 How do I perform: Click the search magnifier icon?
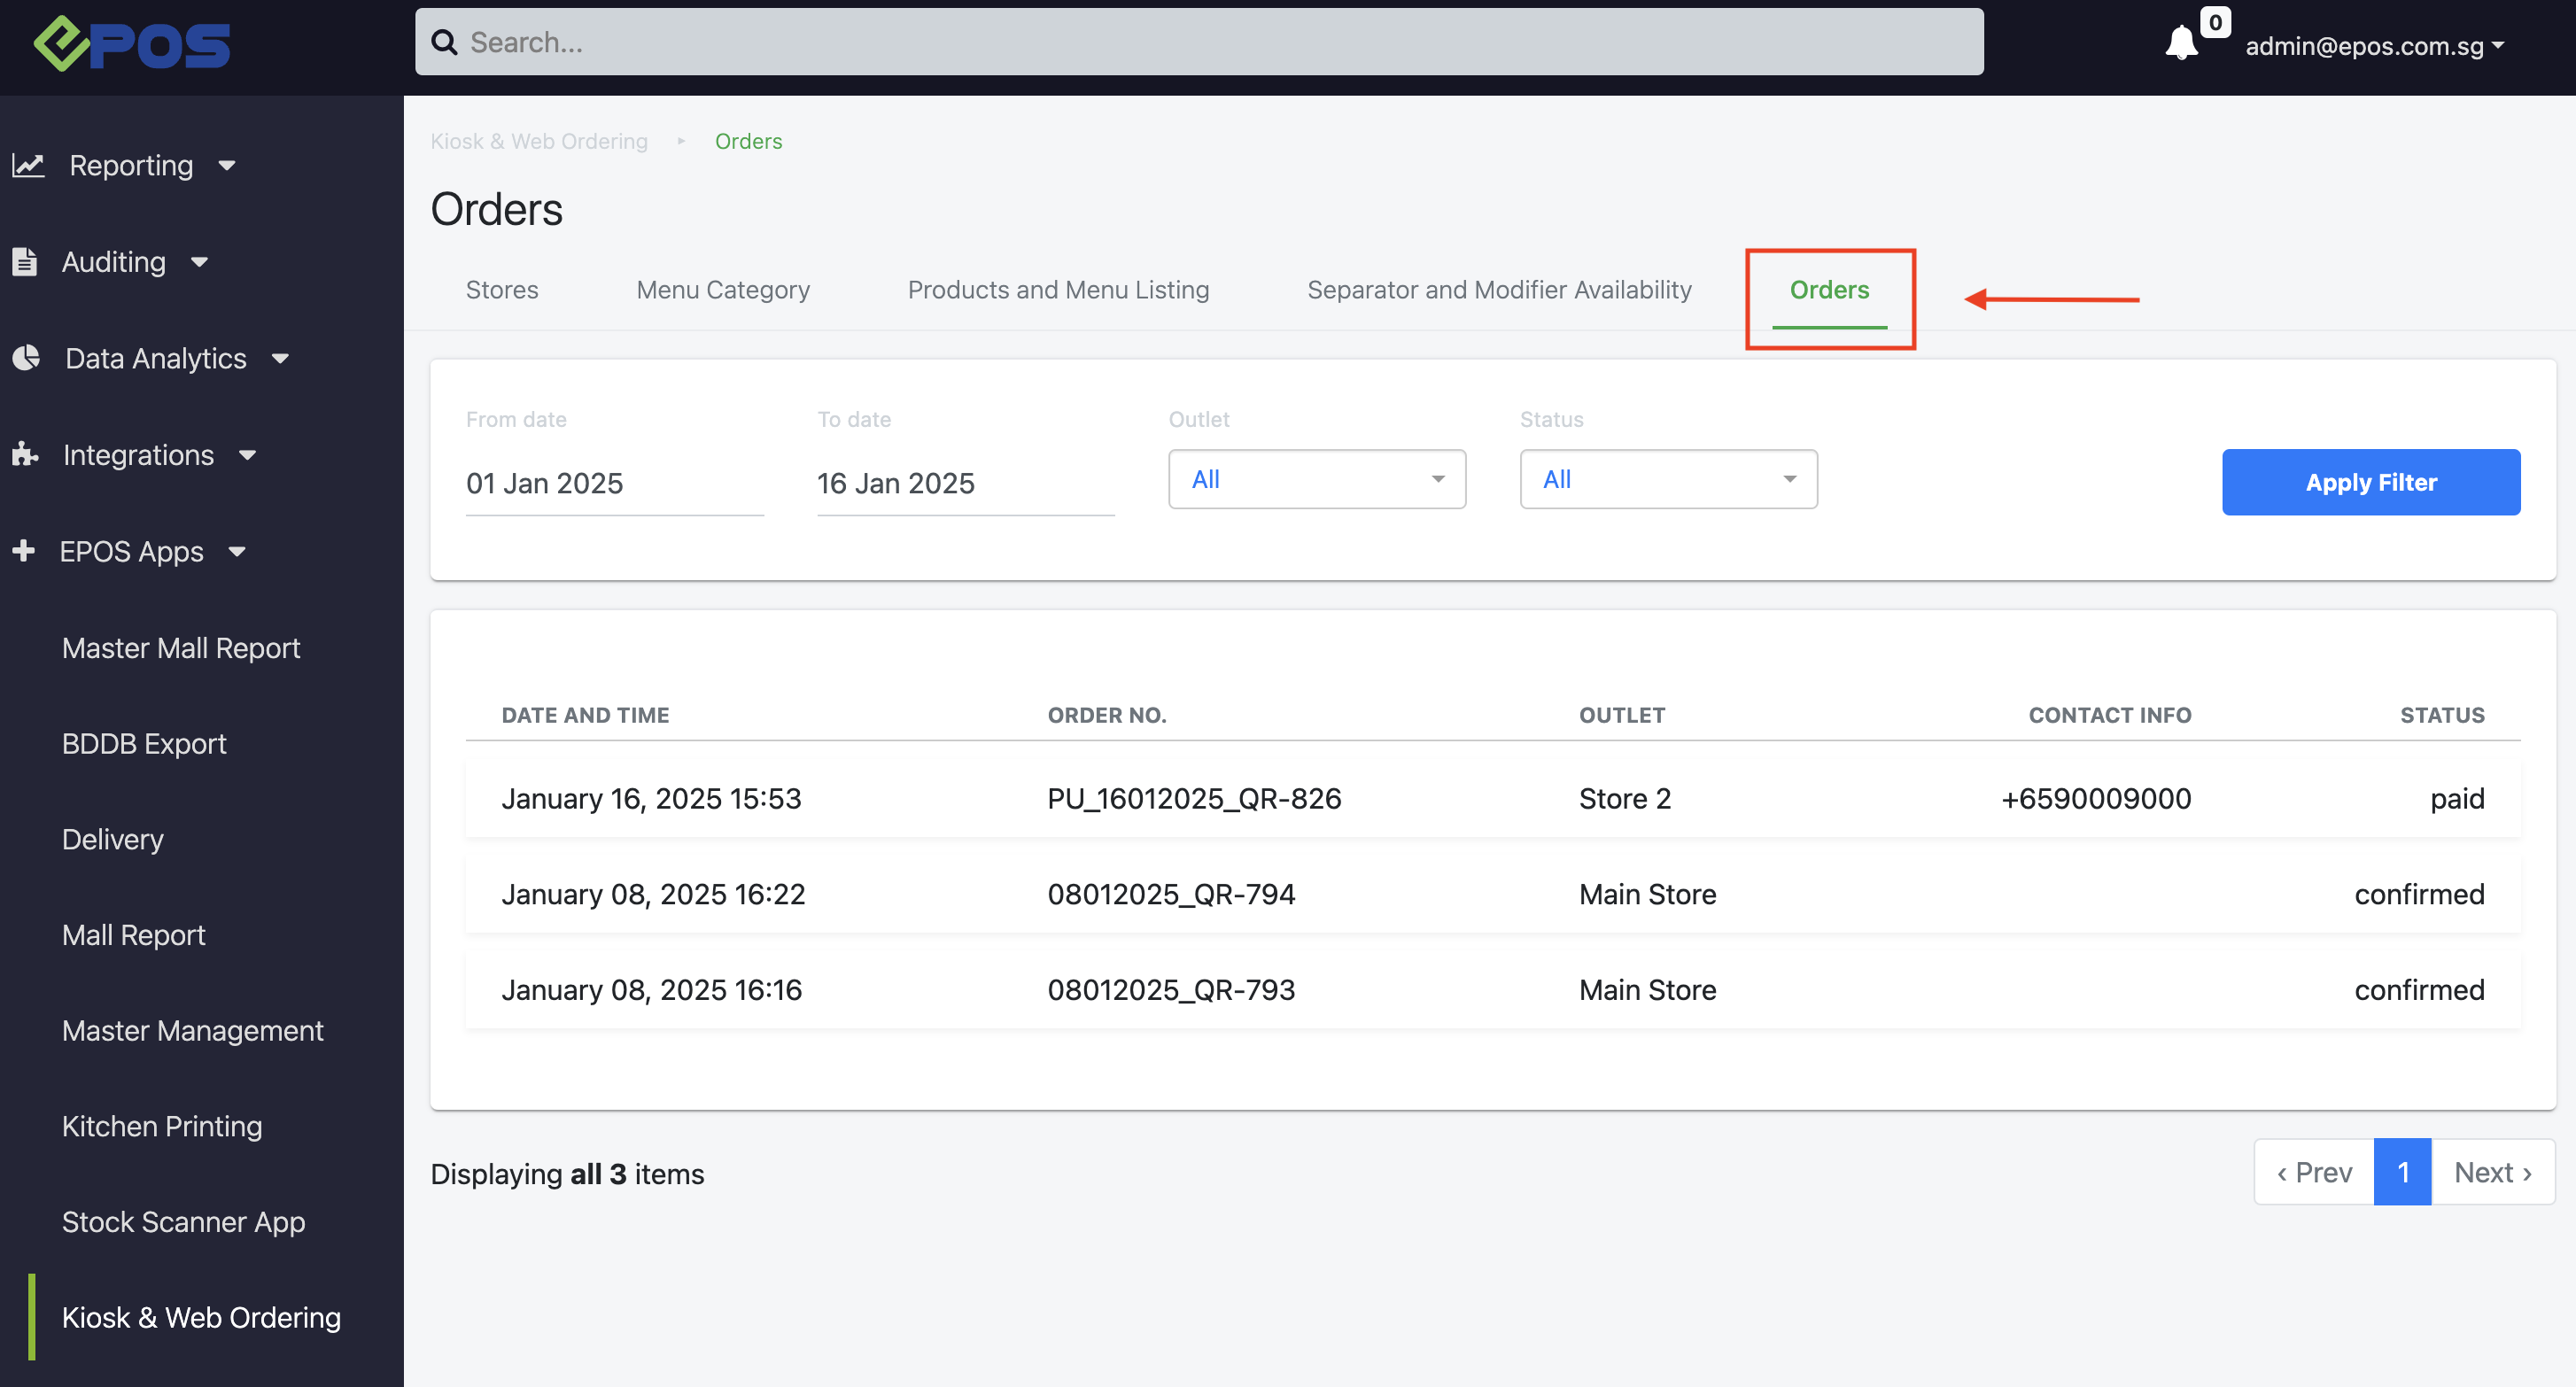444,42
